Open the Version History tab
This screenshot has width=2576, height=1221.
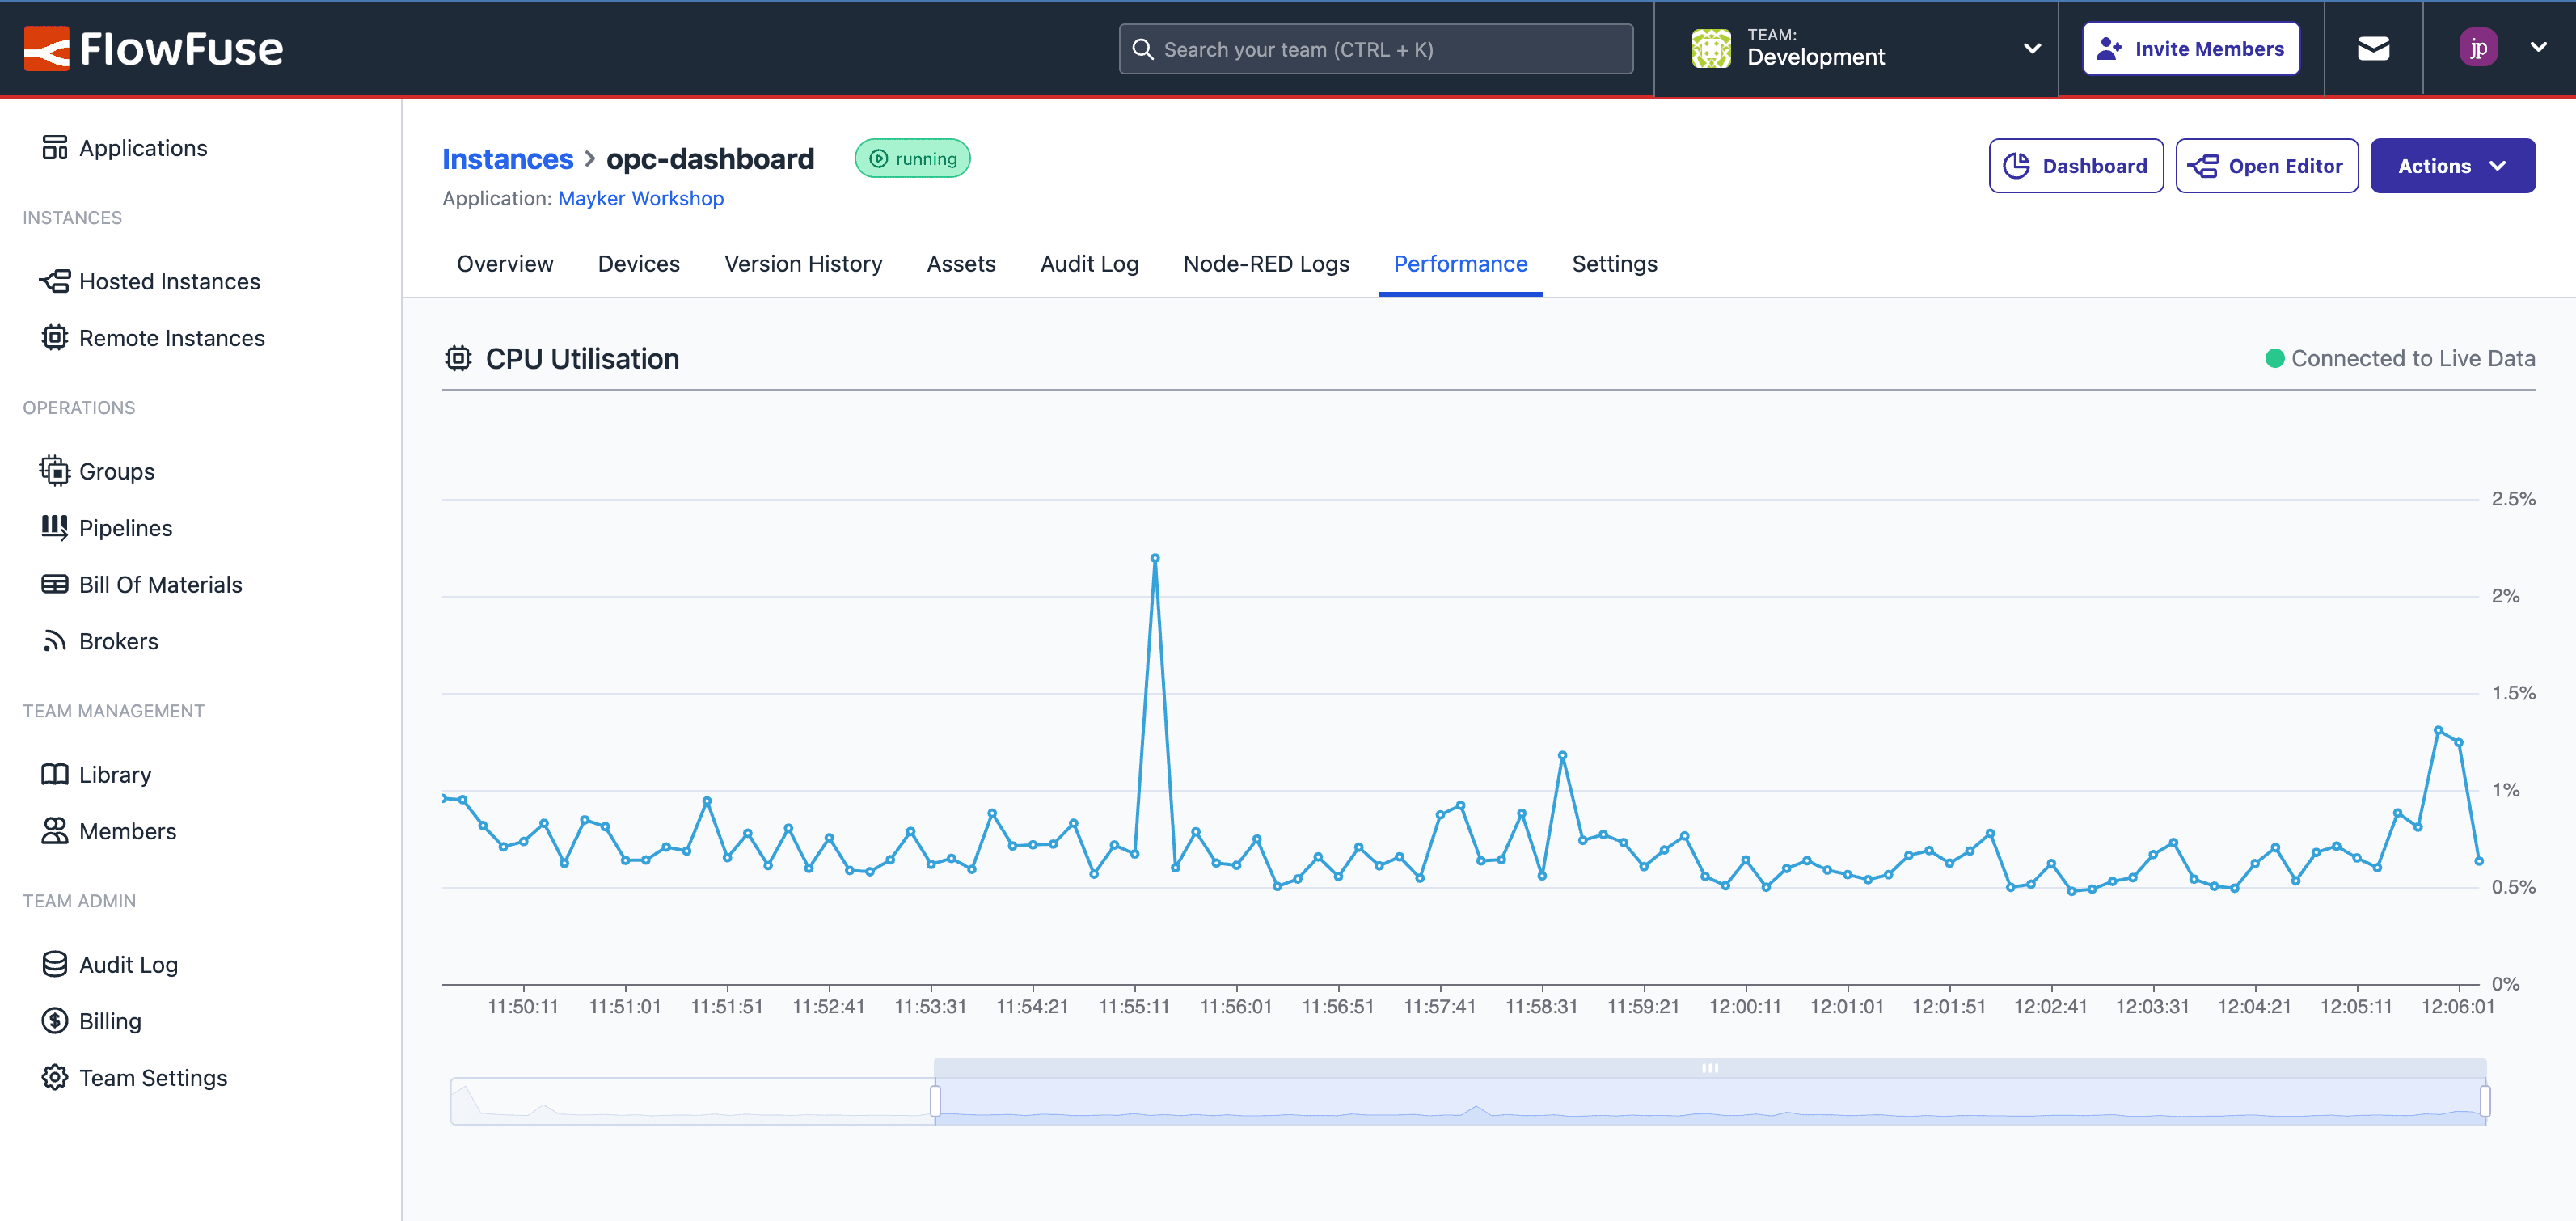coord(803,264)
